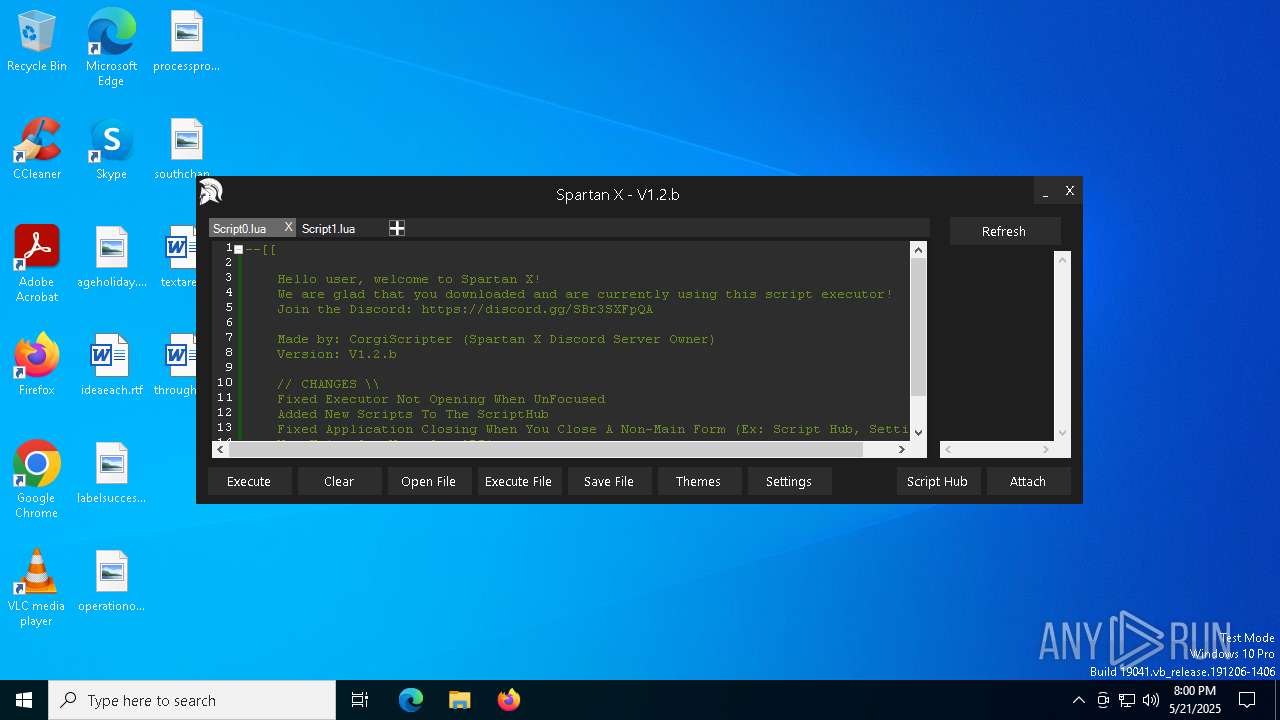Click the 'Made by: CorgiScripter' line

click(496, 339)
